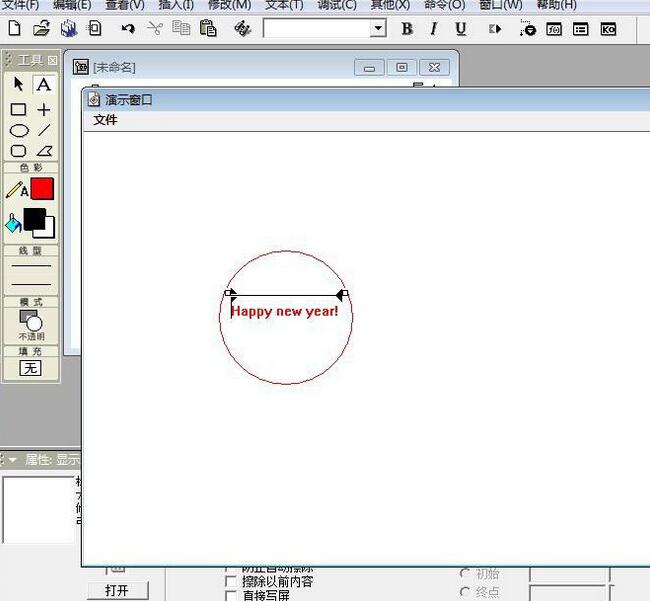
Task: Select the Diagonal Line tool
Action: tap(44, 130)
